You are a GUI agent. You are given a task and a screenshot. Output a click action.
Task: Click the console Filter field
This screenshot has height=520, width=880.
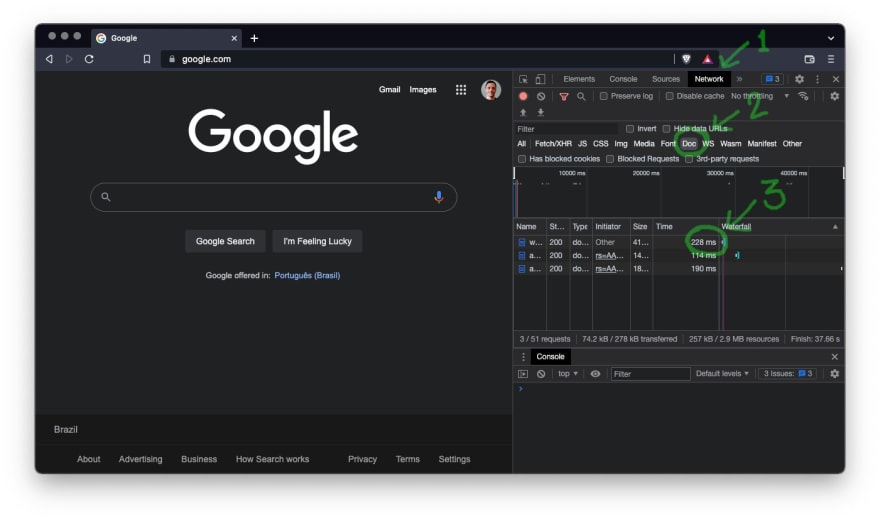[x=650, y=374]
